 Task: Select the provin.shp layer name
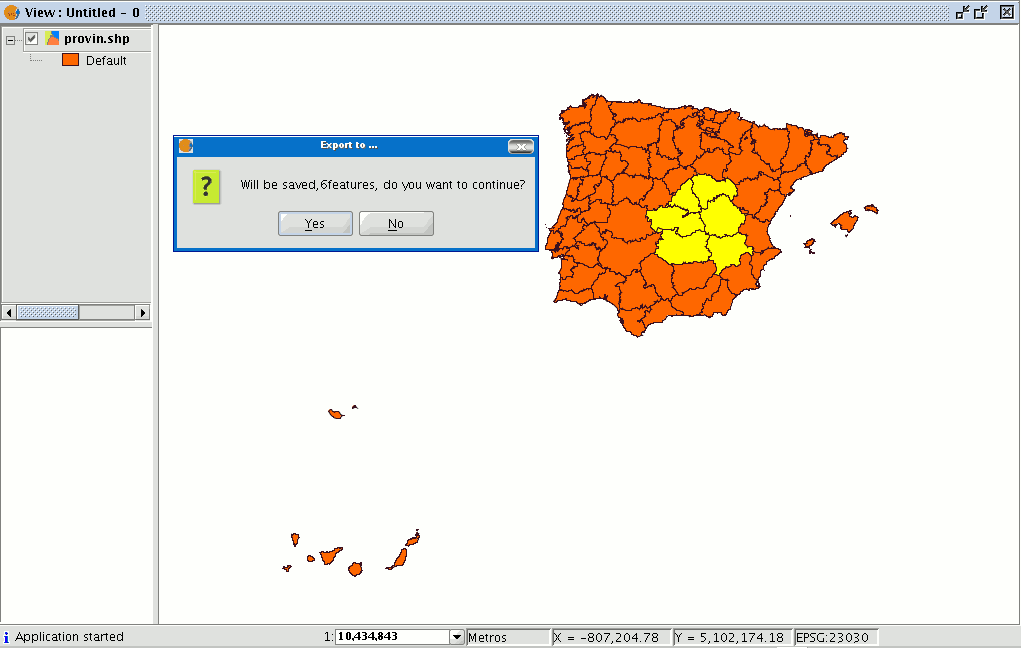pyautogui.click(x=96, y=38)
